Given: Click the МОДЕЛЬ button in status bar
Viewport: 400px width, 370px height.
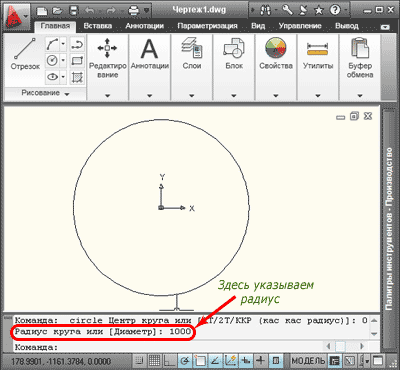Looking at the screenshot, I should [308, 361].
